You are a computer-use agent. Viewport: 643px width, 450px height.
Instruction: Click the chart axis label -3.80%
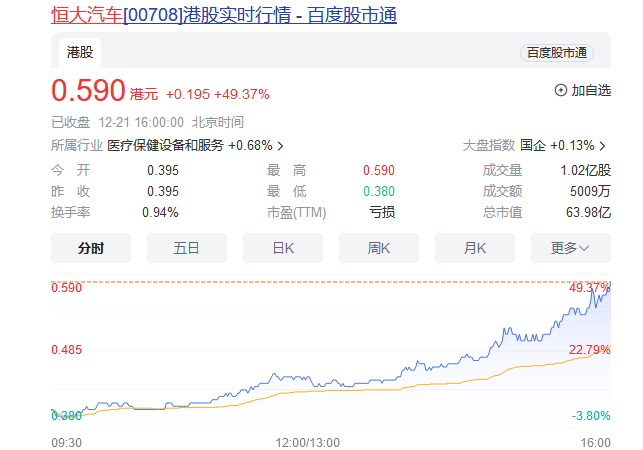click(x=591, y=416)
